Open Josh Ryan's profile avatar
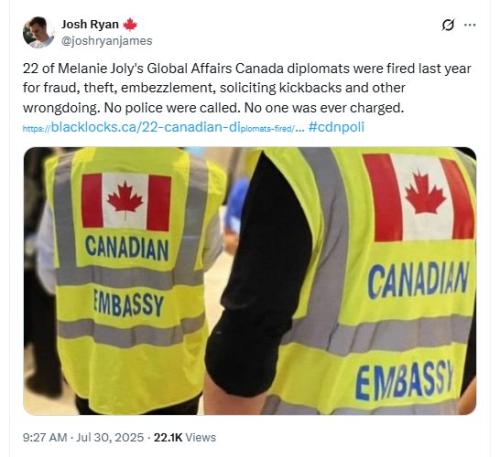 (38, 32)
